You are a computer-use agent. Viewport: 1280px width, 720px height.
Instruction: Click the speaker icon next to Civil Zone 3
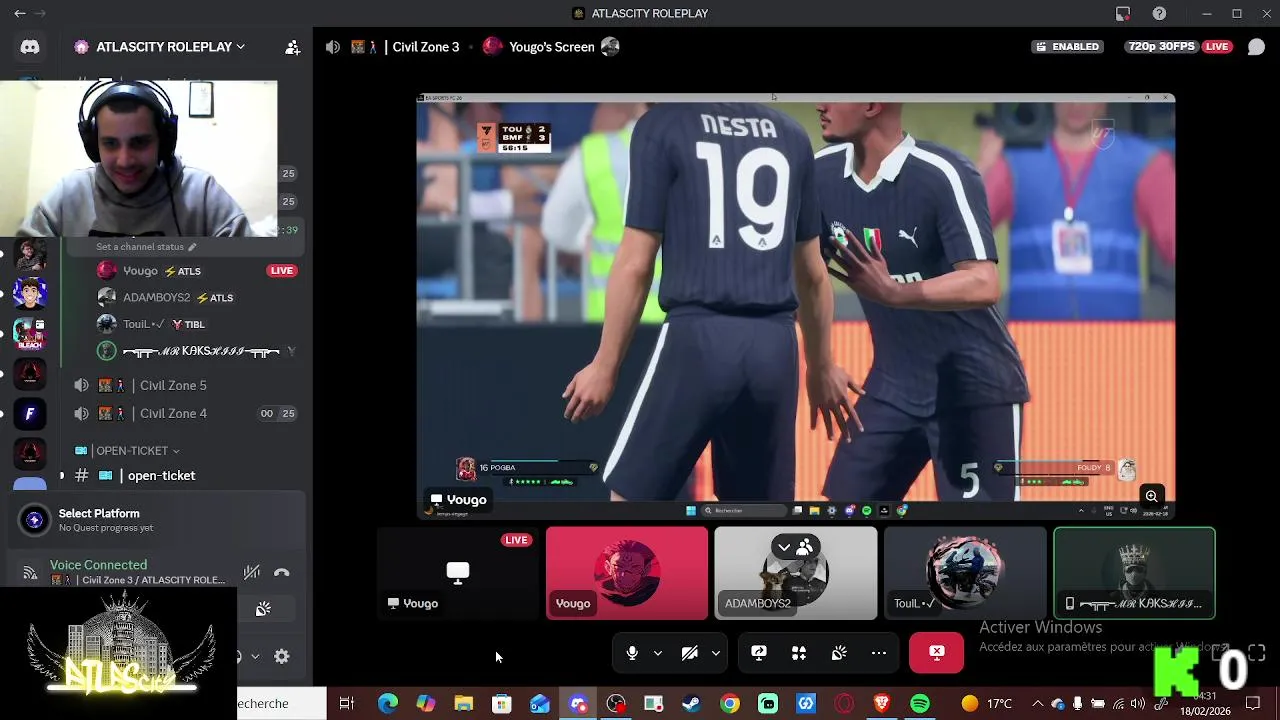[x=333, y=47]
